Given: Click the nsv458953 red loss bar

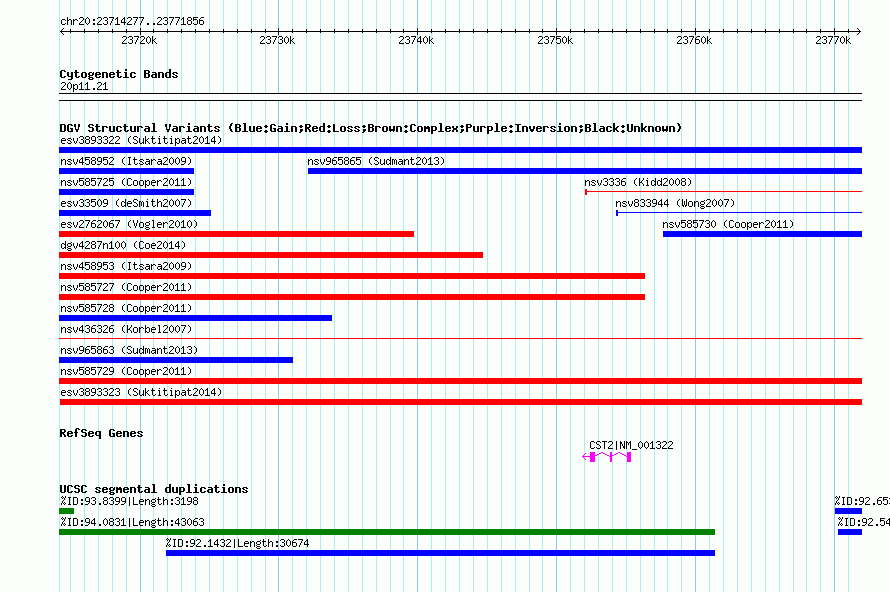Looking at the screenshot, I should pyautogui.click(x=352, y=276).
